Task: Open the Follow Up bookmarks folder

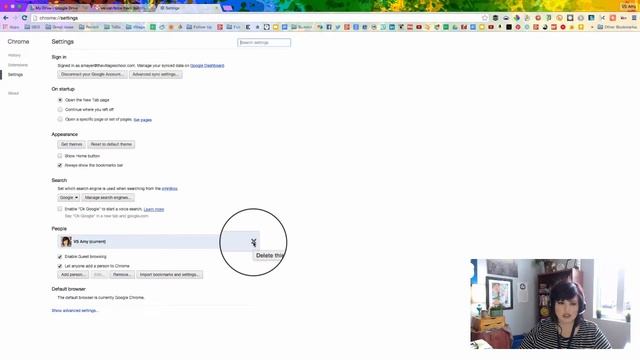Action: [x=199, y=27]
